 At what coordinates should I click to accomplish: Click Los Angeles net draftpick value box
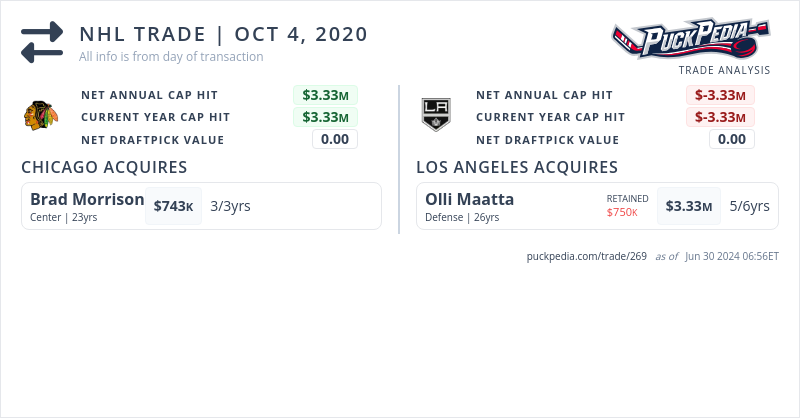[x=732, y=139]
